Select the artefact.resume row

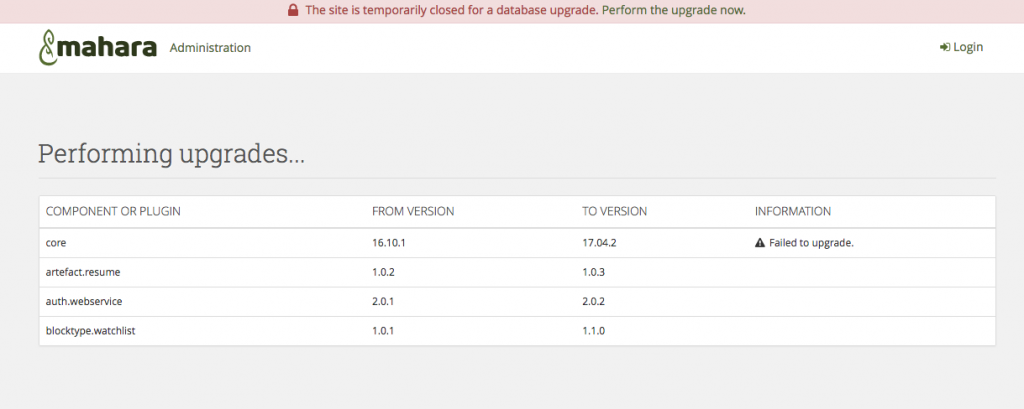click(x=517, y=272)
